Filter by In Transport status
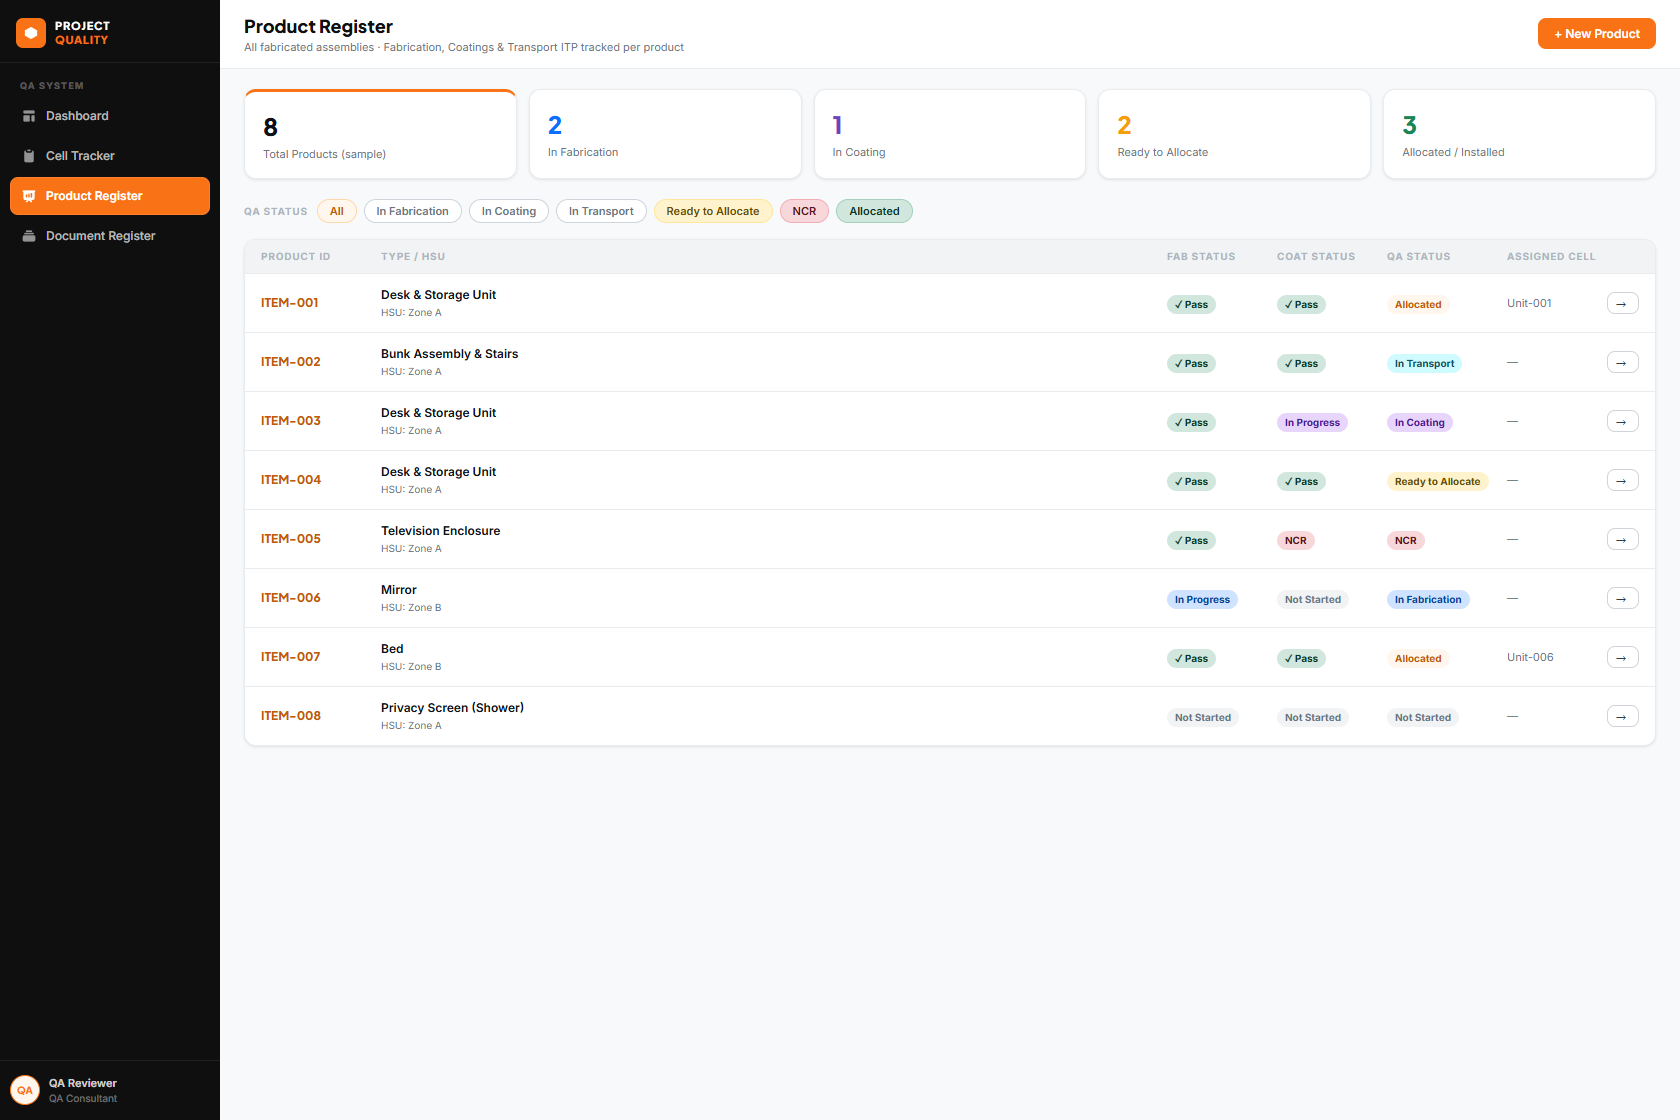Screen dimensions: 1680x1120 click(601, 211)
